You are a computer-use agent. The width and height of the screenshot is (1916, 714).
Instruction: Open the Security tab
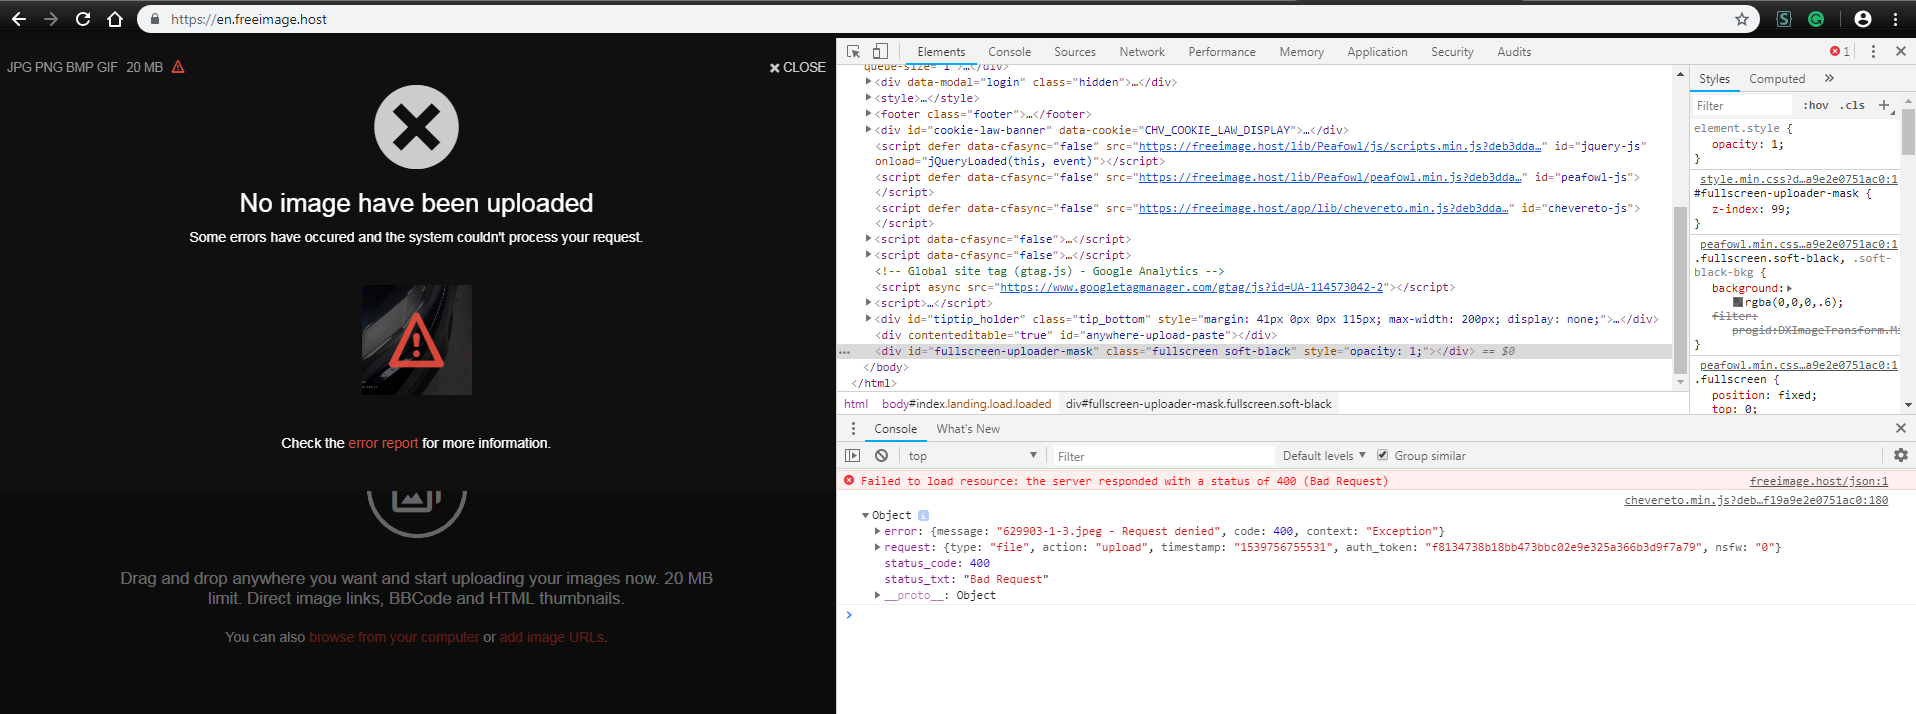1452,52
